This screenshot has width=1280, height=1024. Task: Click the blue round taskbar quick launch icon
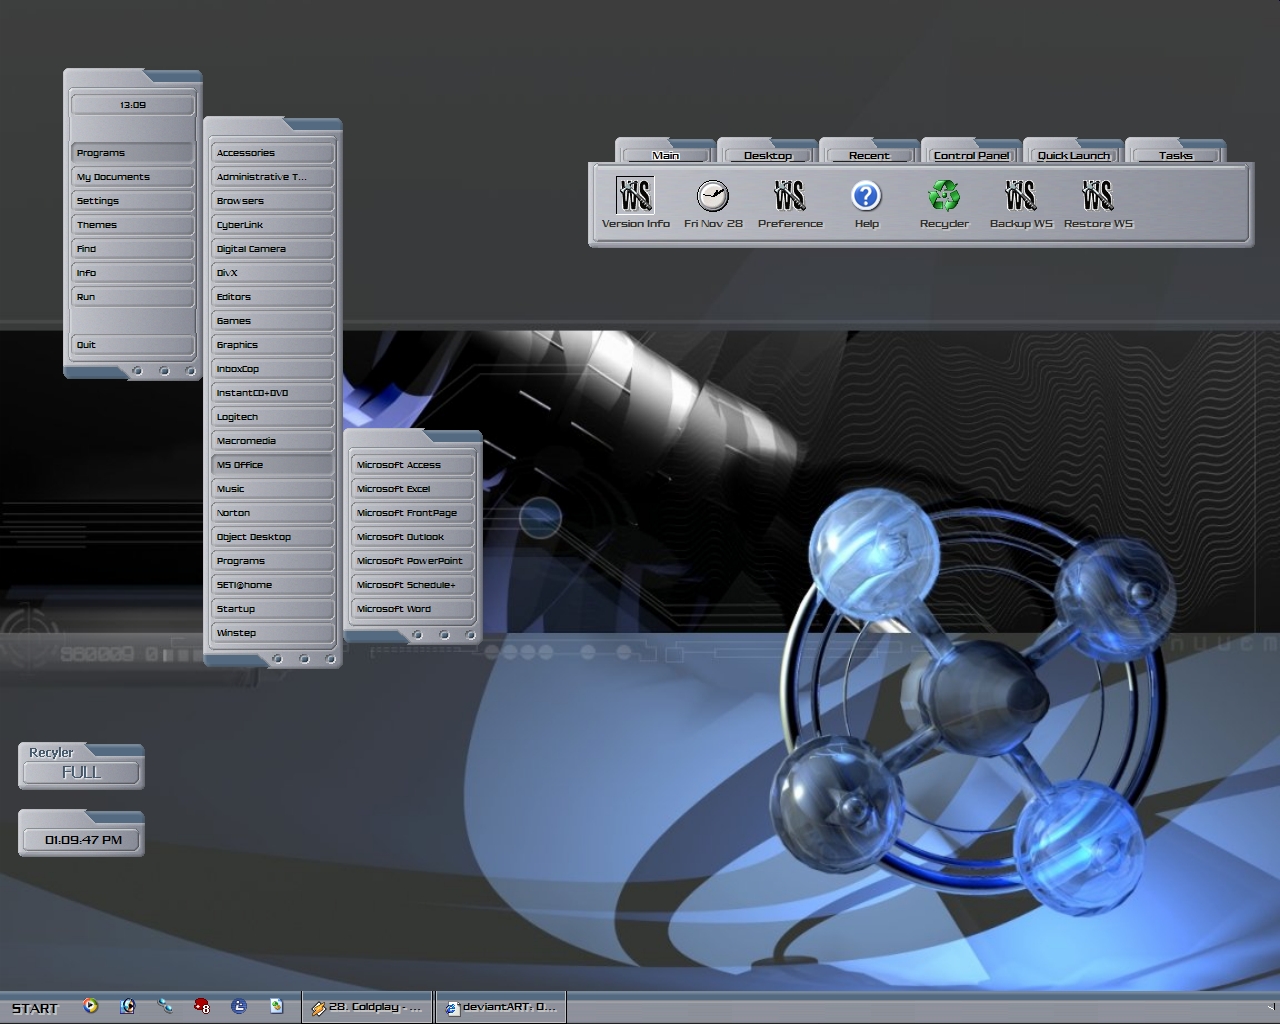tap(239, 1006)
